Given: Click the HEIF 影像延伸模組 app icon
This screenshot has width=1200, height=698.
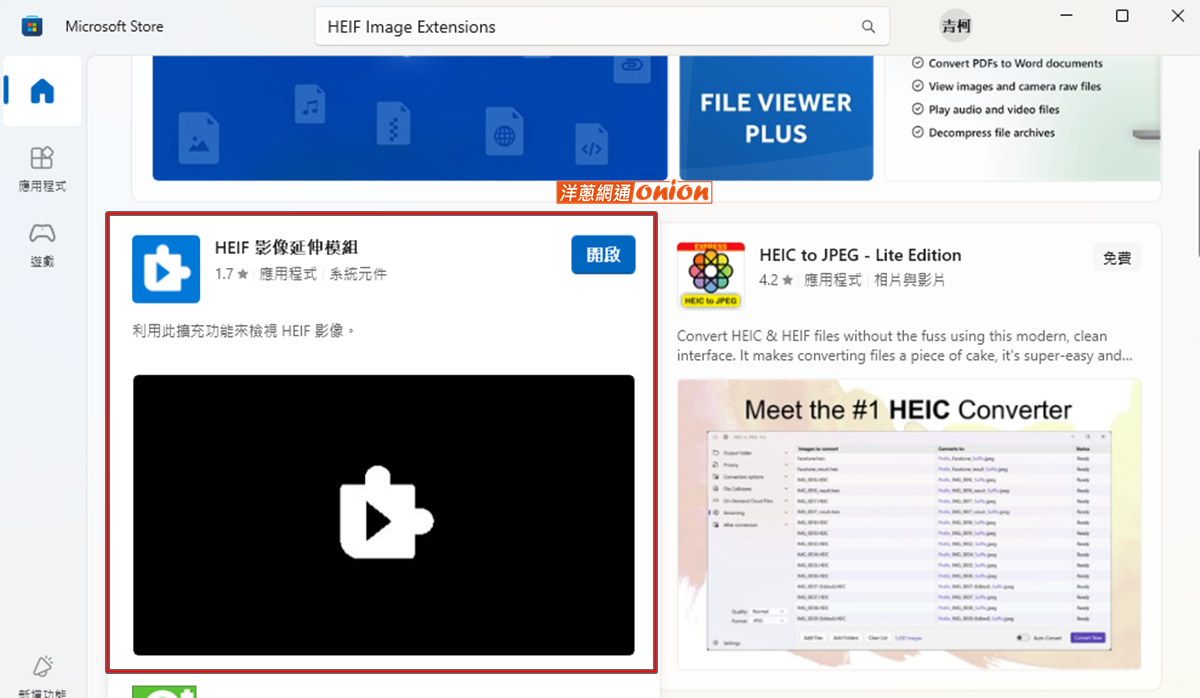Looking at the screenshot, I should (166, 269).
